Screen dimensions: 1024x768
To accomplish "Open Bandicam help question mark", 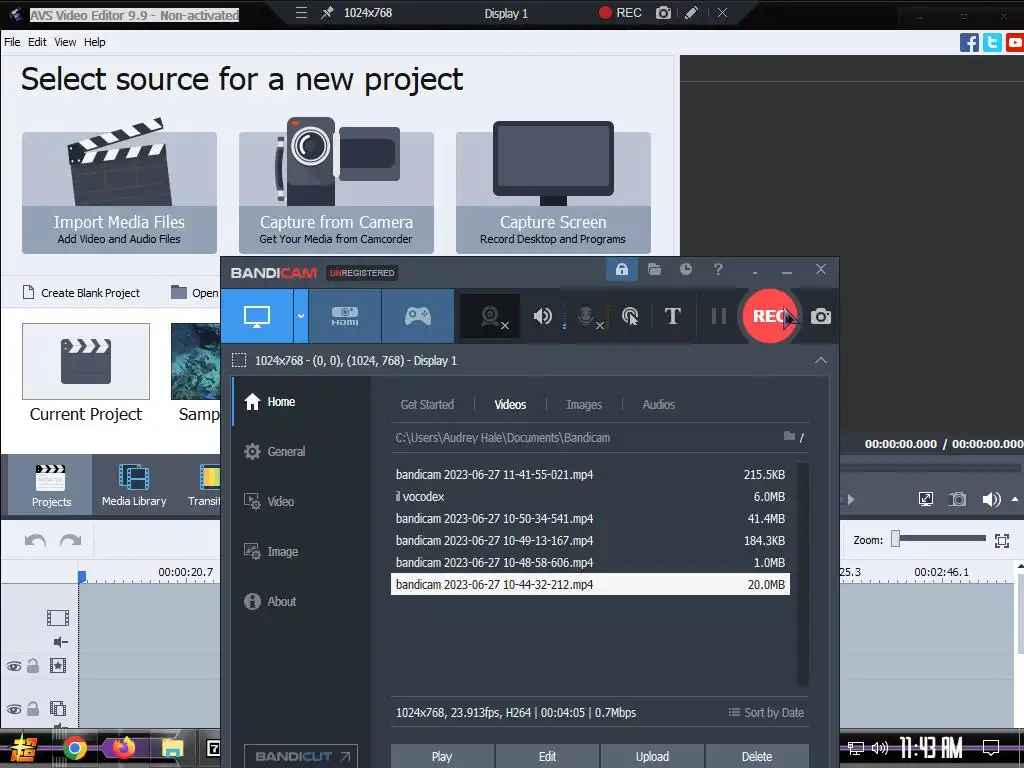I will pos(718,269).
